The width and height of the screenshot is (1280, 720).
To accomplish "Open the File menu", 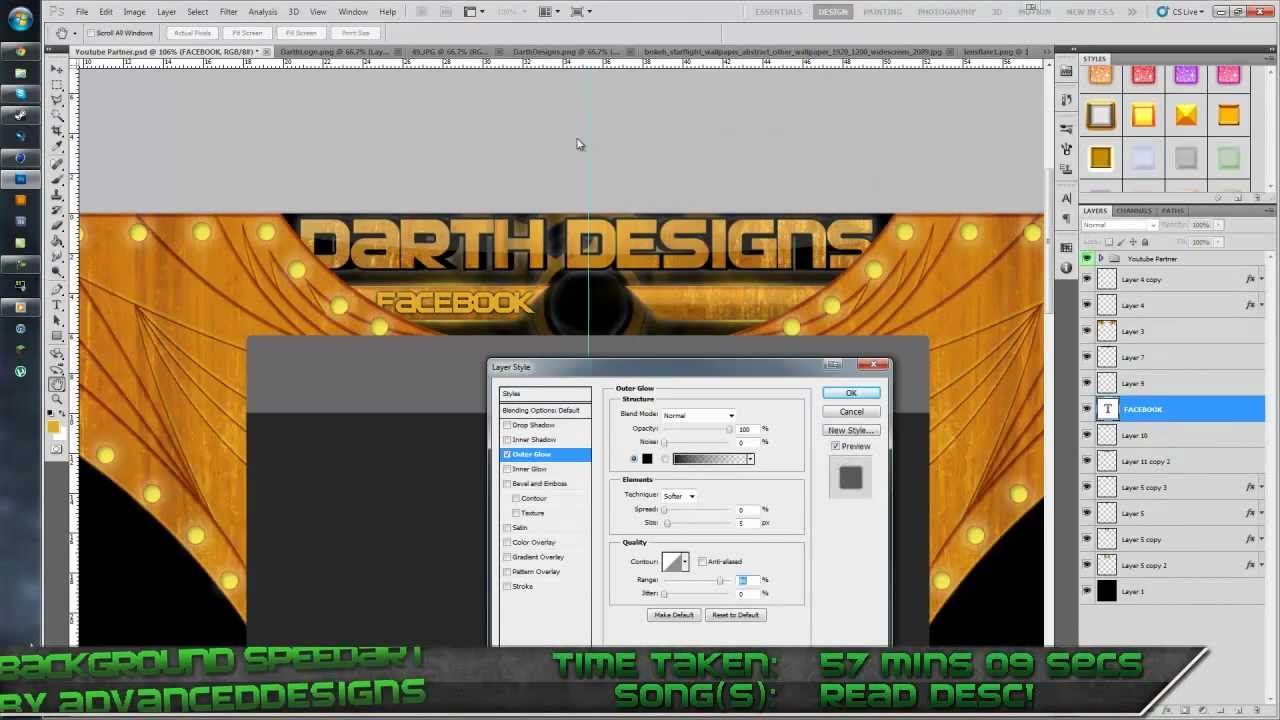I will pyautogui.click(x=82, y=12).
